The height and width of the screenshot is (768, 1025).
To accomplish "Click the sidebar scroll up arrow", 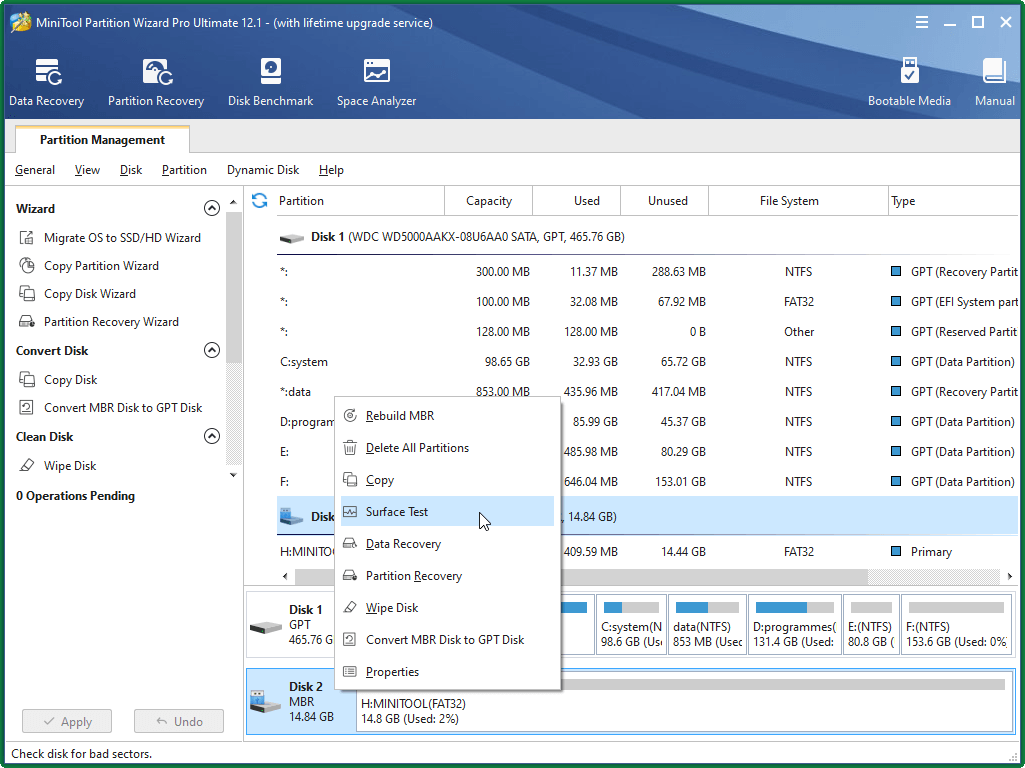I will [233, 203].
